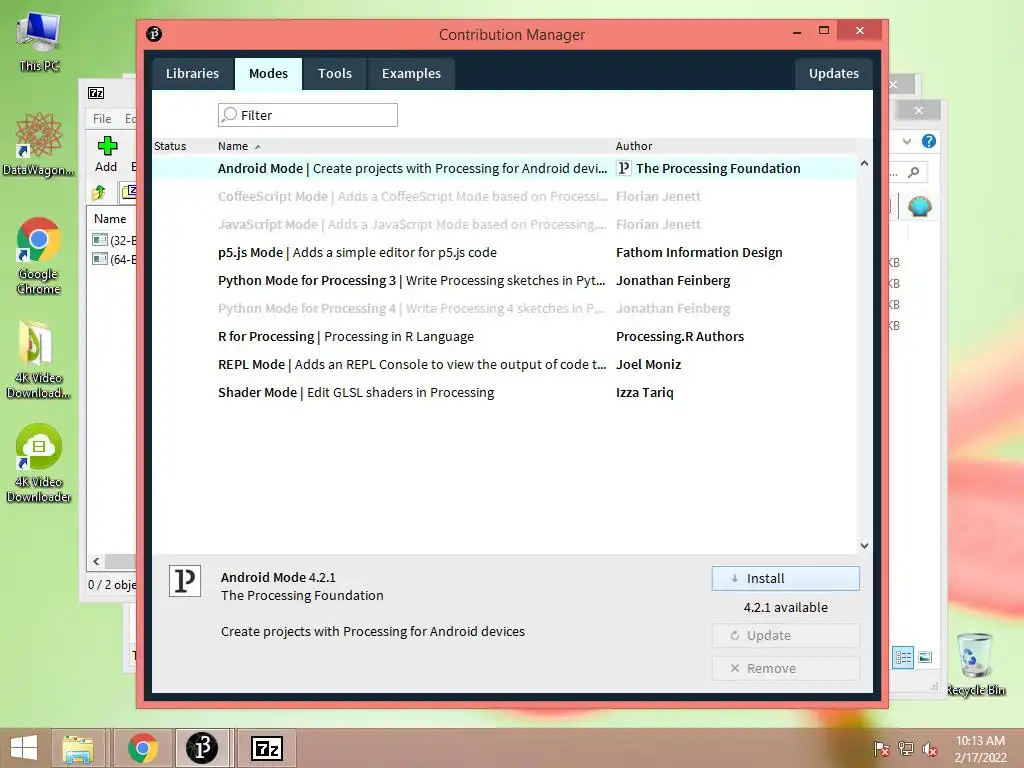Select Python Mode for Processing 3 row
The width and height of the screenshot is (1024, 768).
coord(504,281)
